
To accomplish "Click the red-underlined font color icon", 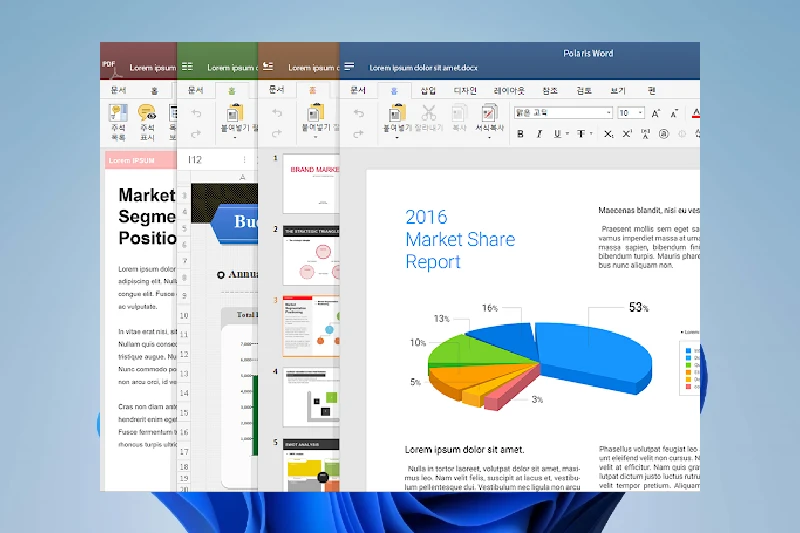I will tap(696, 113).
